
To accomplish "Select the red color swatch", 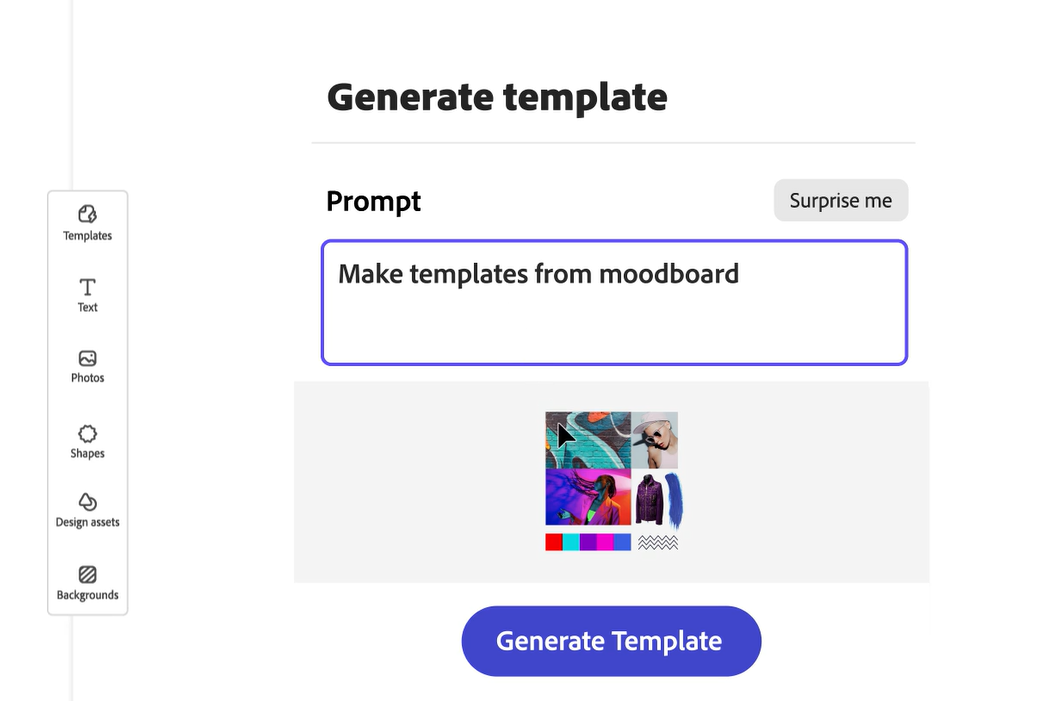I will tap(553, 542).
